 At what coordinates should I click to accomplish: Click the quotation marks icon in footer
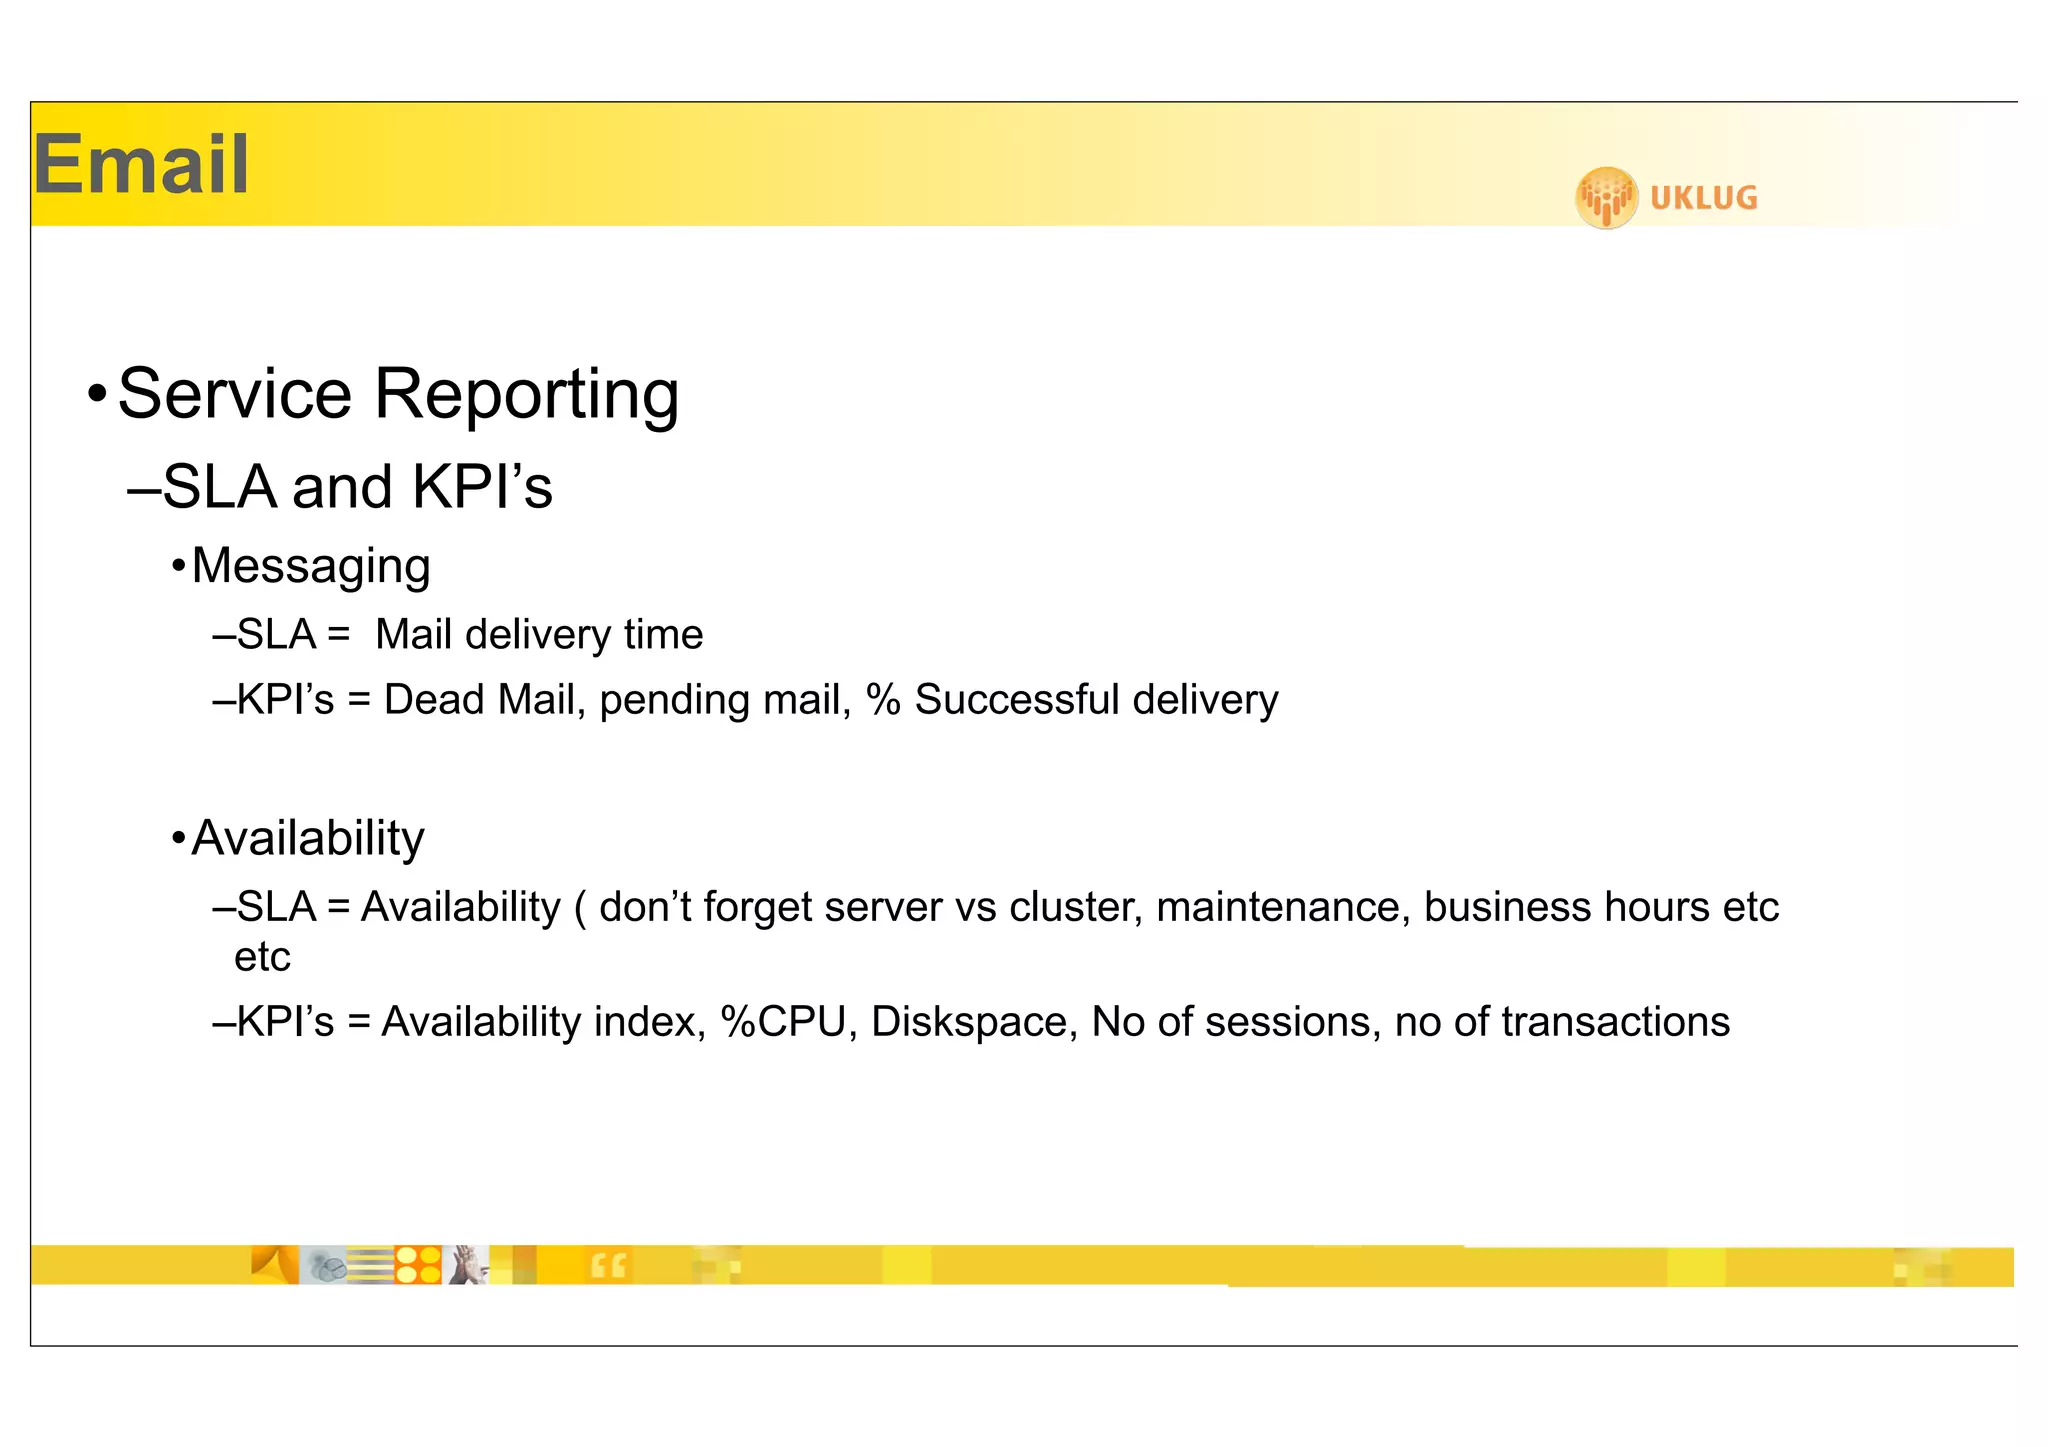pos(609,1265)
